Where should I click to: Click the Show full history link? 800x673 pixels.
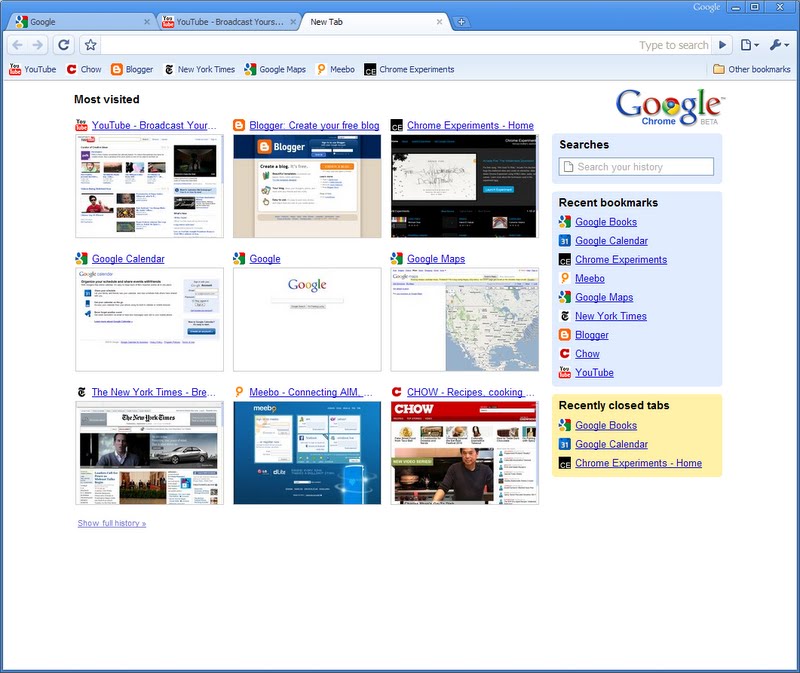pos(111,523)
